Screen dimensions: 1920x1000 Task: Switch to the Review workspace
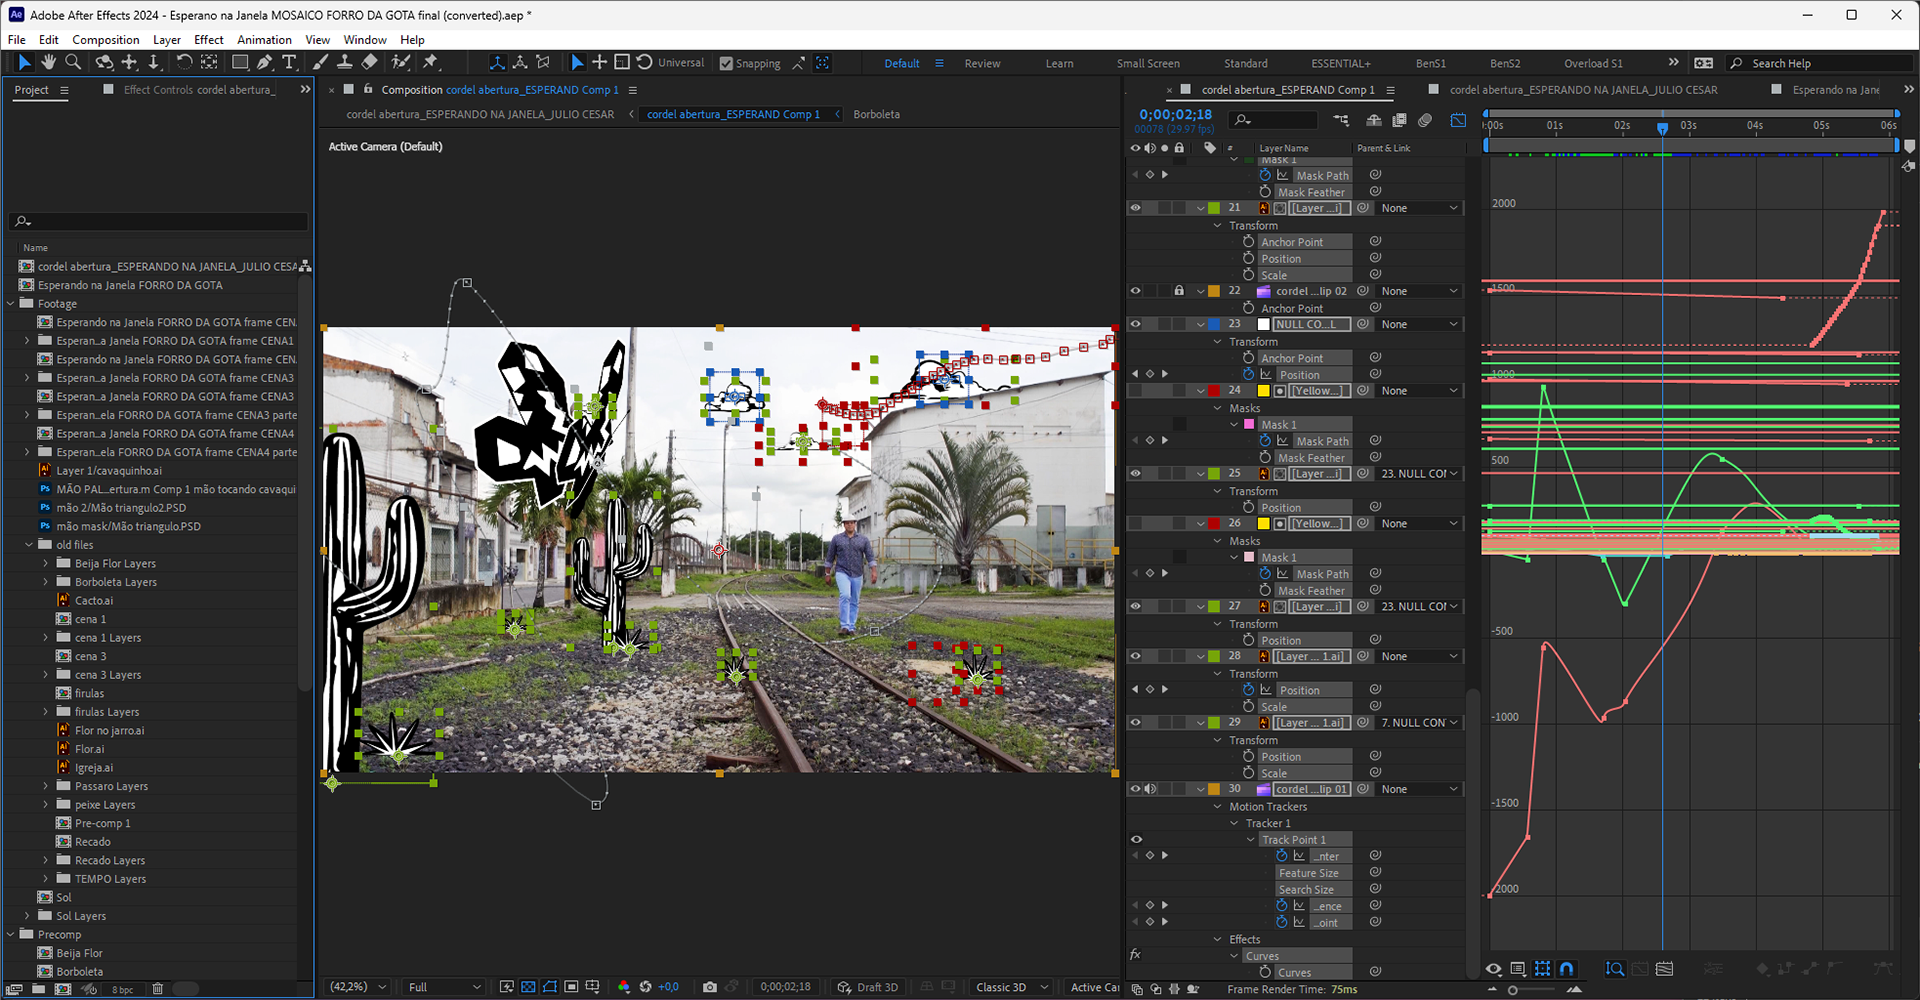982,63
